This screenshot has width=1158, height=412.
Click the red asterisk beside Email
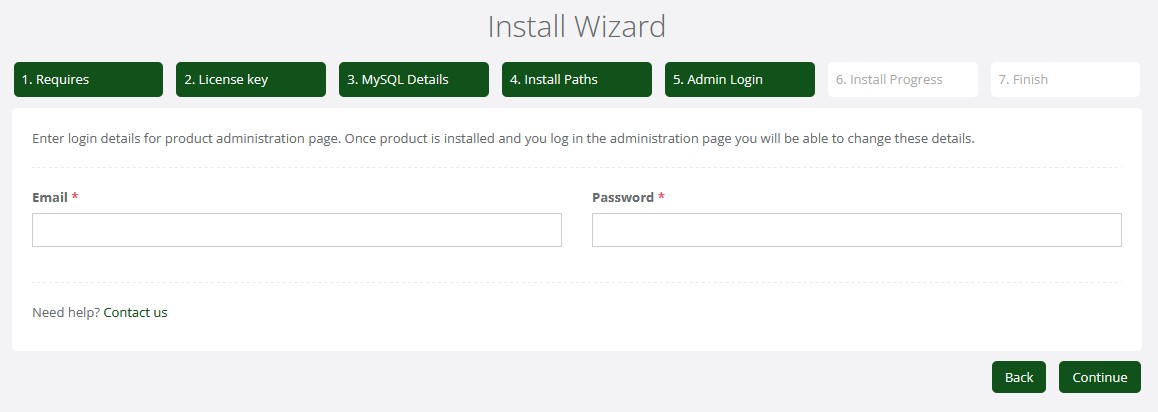tap(75, 197)
